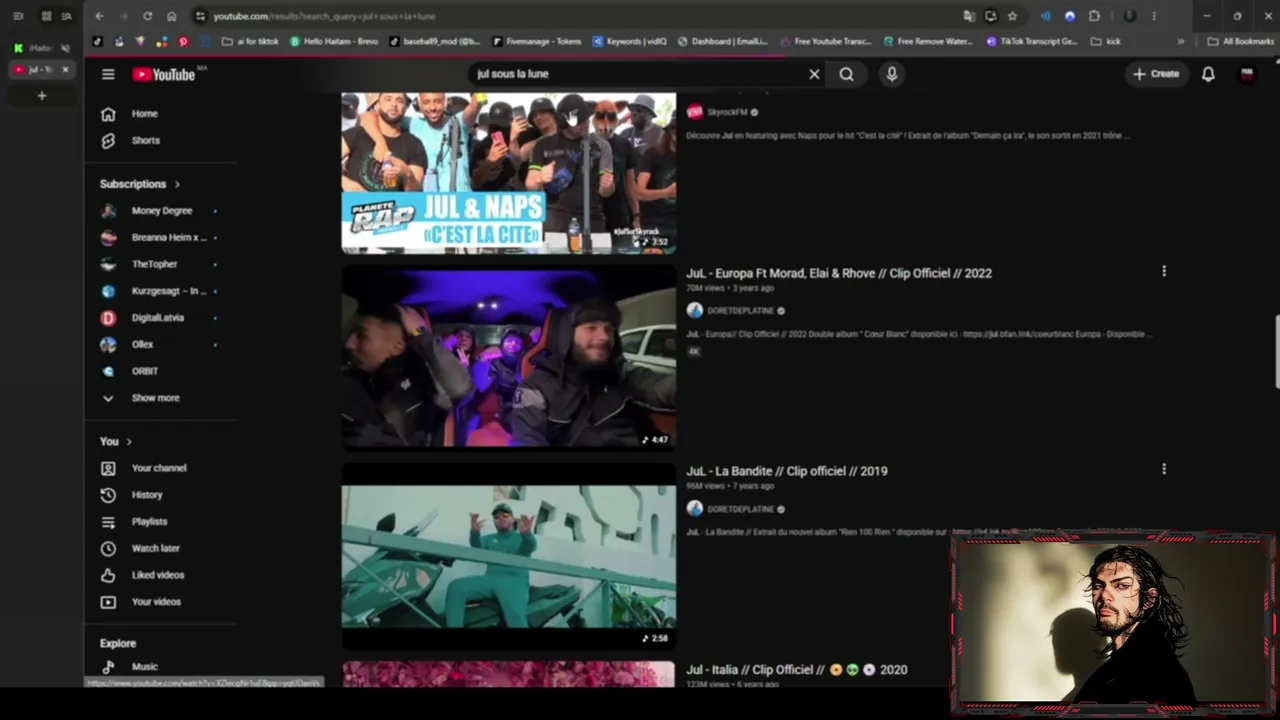Viewport: 1280px width, 720px height.
Task: Show hidden bookmarks overflow chevron
Action: click(1181, 42)
